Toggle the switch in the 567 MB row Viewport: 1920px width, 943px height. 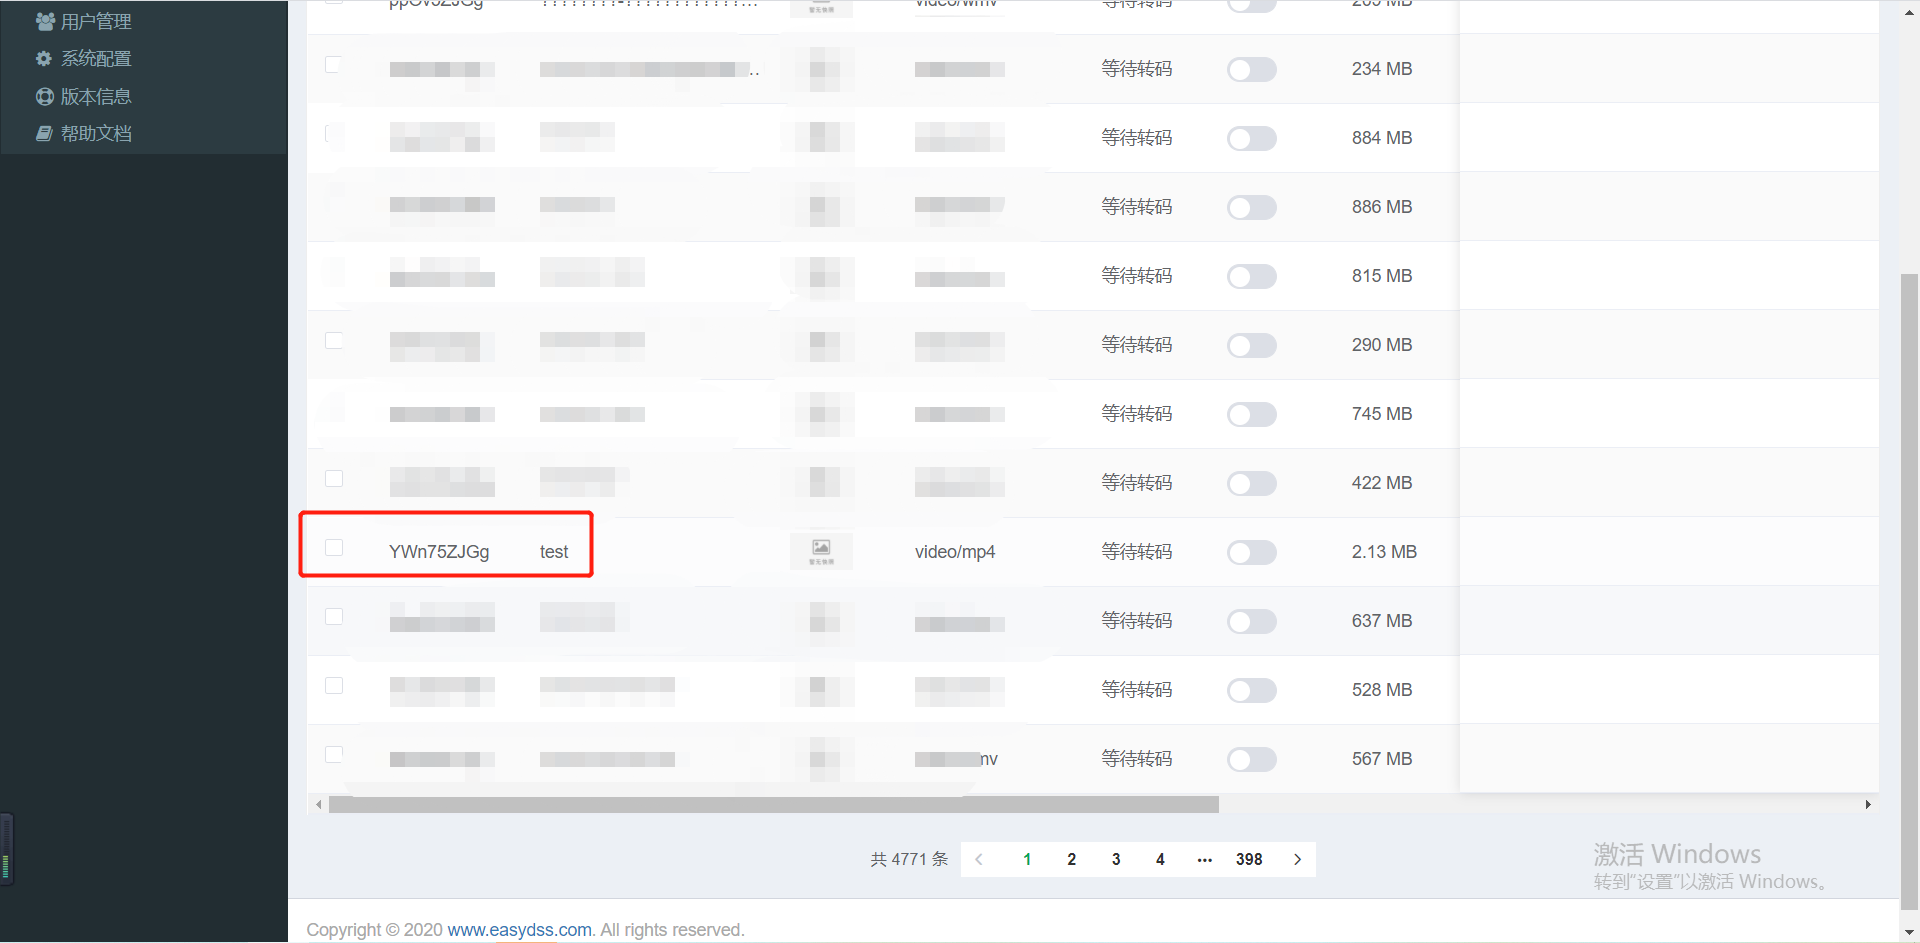(x=1252, y=759)
